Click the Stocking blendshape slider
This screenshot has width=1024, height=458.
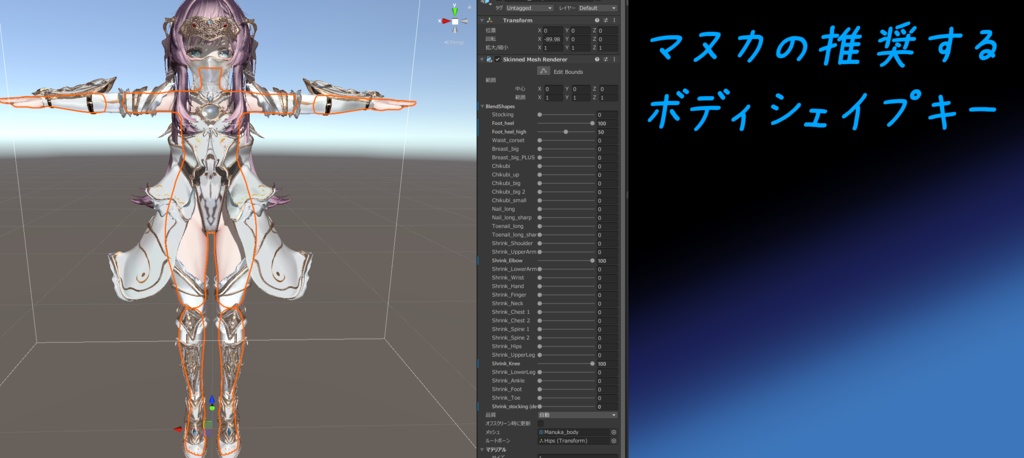(x=566, y=114)
